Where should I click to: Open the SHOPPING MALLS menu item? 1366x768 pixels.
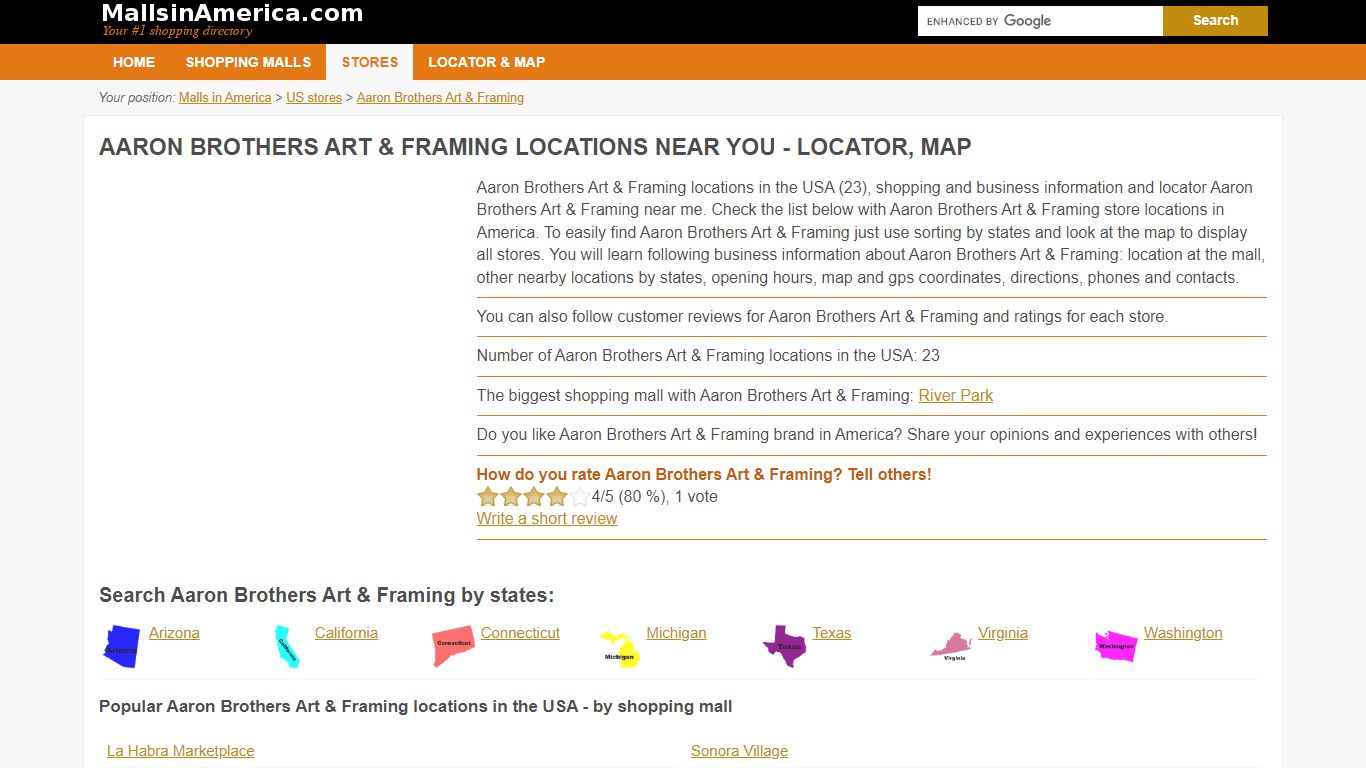pyautogui.click(x=248, y=62)
